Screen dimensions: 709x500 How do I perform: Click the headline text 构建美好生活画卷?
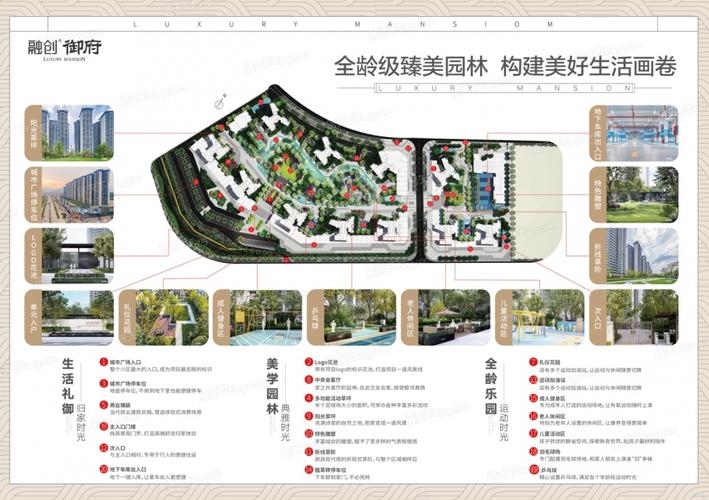589,66
